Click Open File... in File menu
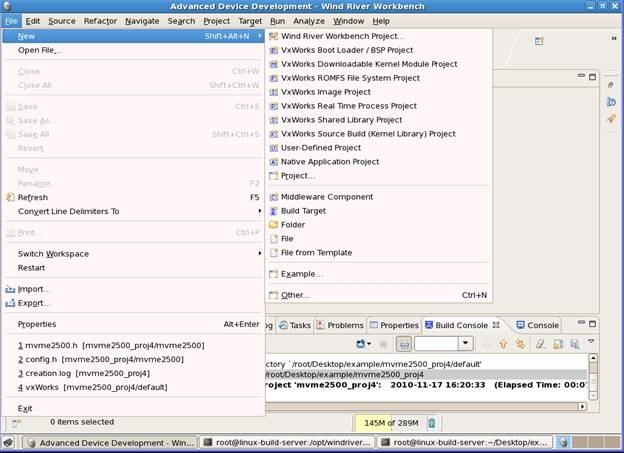Screen dimensions: 624x453 tap(133, 50)
